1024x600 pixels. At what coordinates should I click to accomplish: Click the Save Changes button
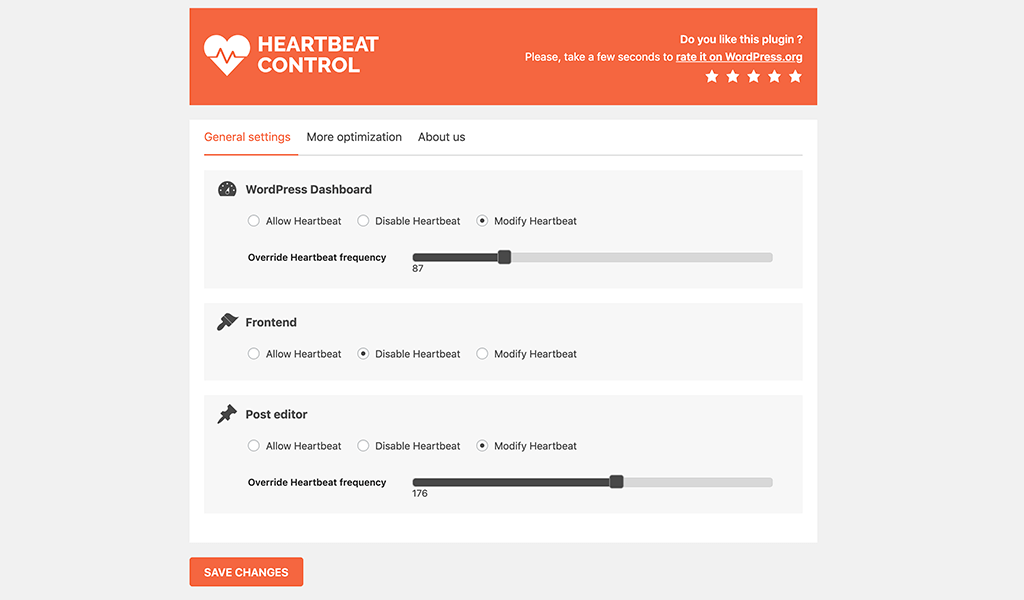(x=246, y=572)
